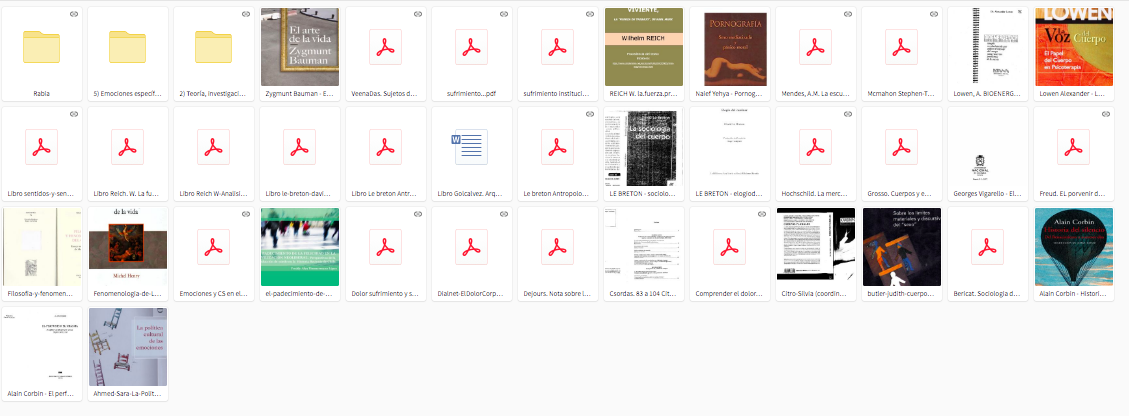Click the PDF icon for VeenaDas. Sujetos
Screen dimensions: 1129x416
click(x=385, y=47)
